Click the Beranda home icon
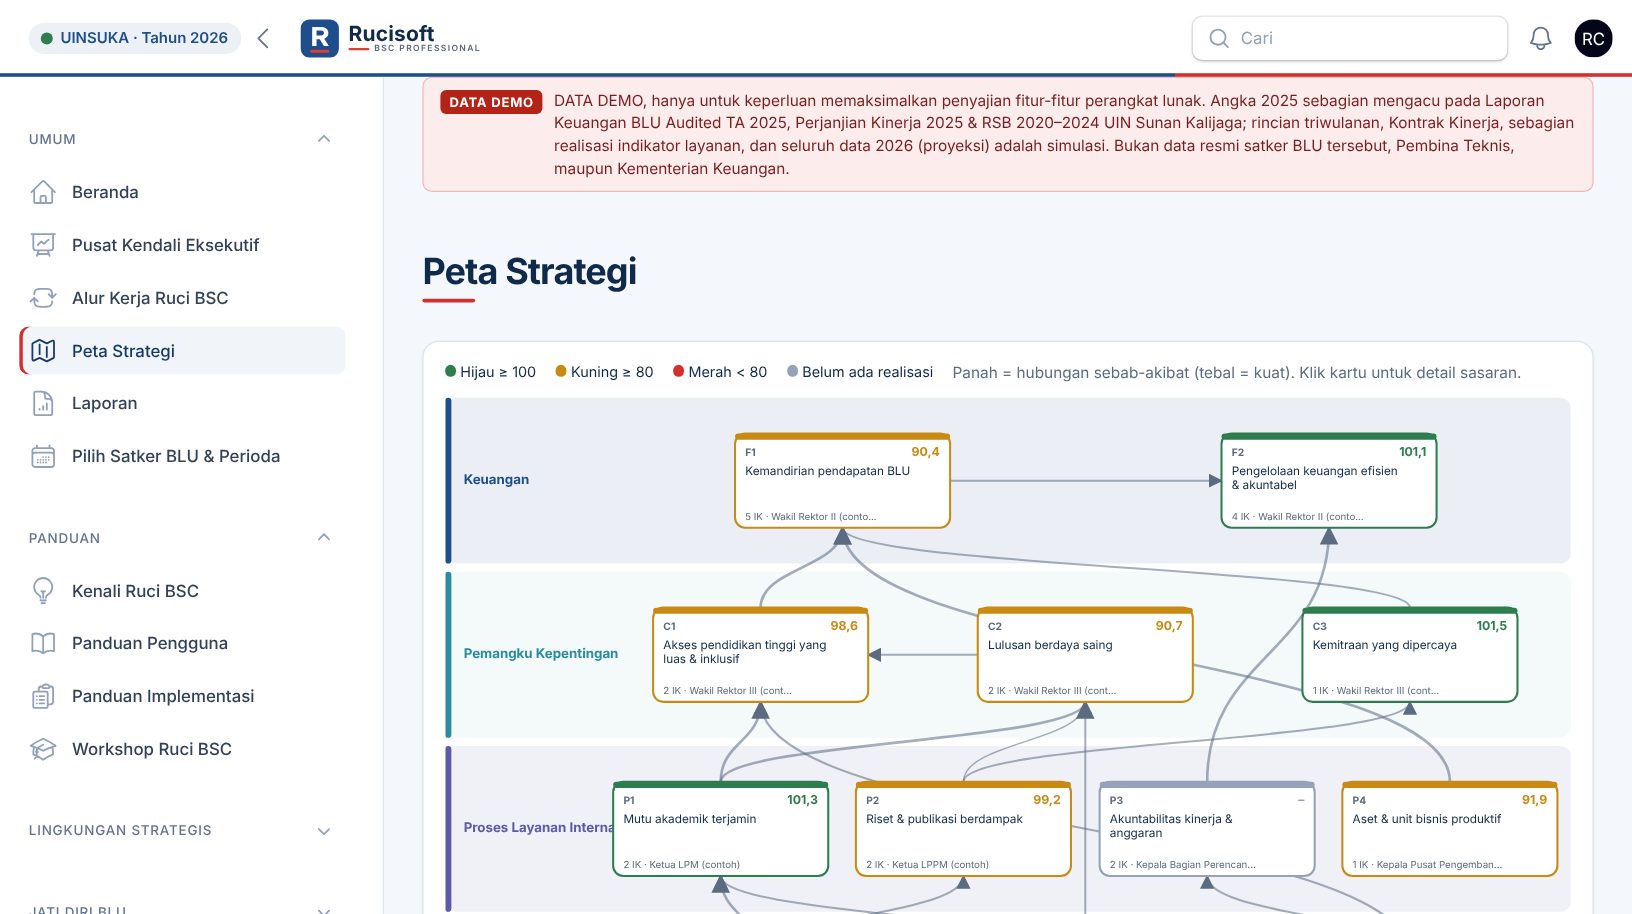The width and height of the screenshot is (1632, 914). [x=43, y=192]
